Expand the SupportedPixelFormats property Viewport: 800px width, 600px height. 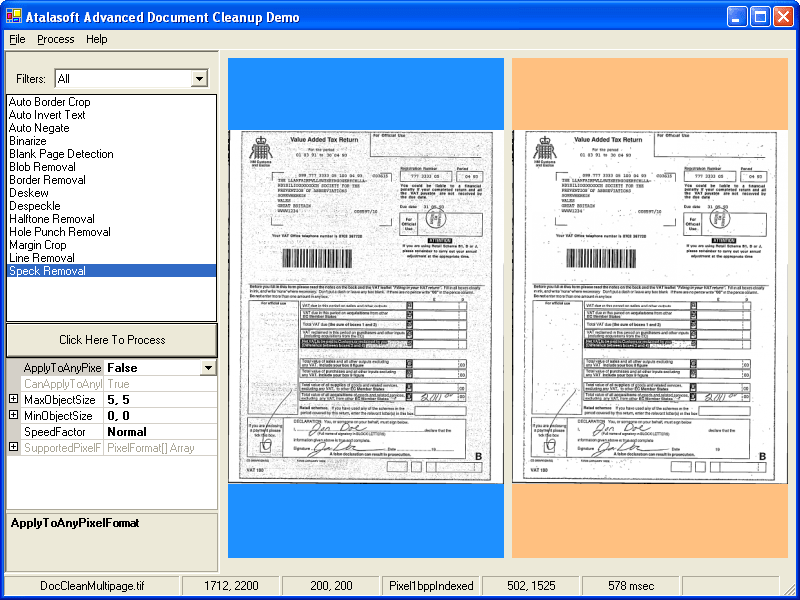point(14,447)
